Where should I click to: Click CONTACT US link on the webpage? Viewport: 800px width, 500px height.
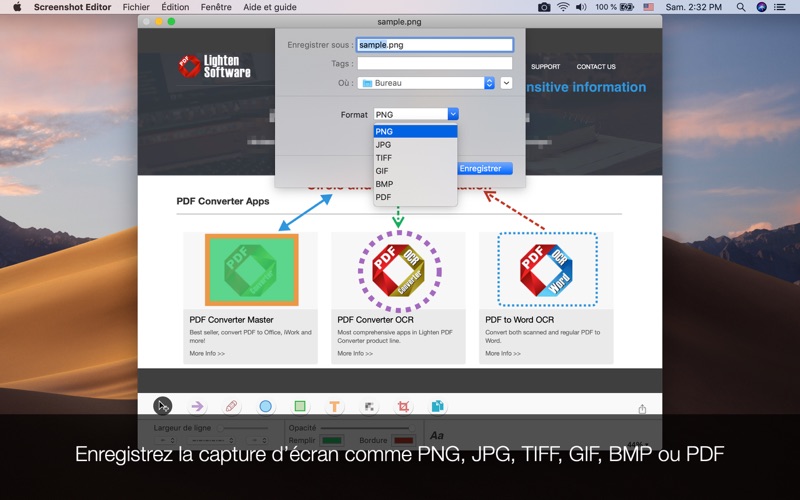[x=596, y=66]
